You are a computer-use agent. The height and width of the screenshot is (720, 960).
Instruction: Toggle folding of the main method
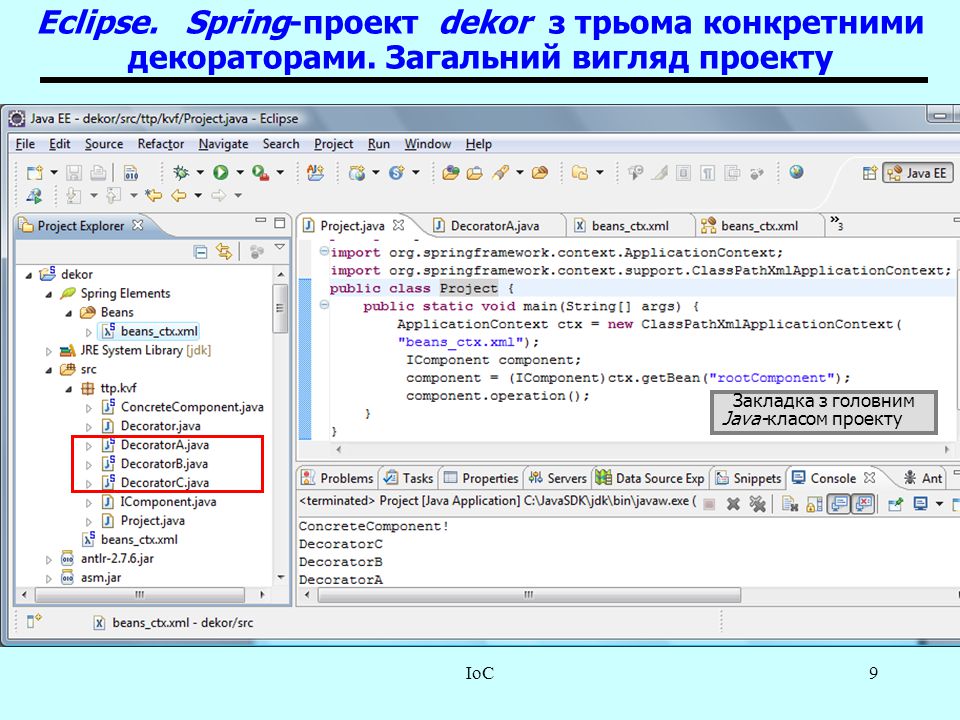click(x=324, y=304)
